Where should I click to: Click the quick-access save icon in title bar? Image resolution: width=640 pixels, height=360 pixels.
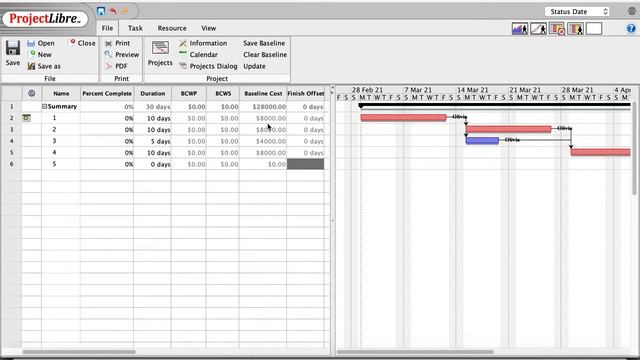pyautogui.click(x=101, y=11)
